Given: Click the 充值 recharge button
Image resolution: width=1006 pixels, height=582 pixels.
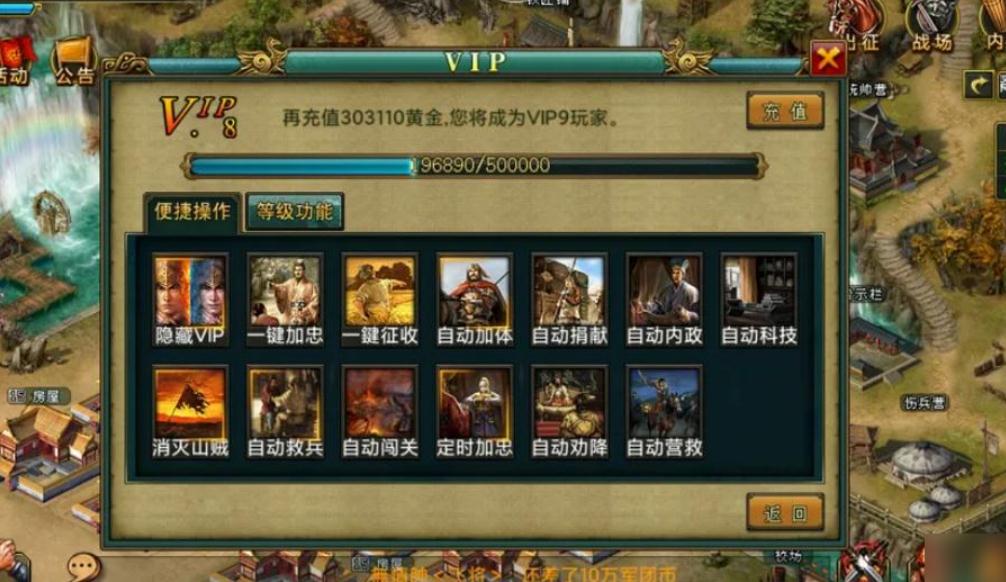Looking at the screenshot, I should [x=785, y=110].
